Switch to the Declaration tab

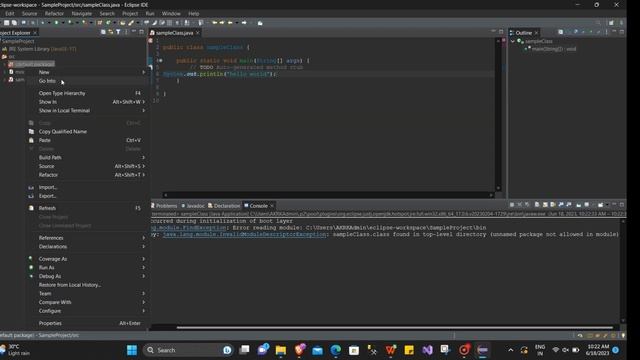tap(224, 206)
